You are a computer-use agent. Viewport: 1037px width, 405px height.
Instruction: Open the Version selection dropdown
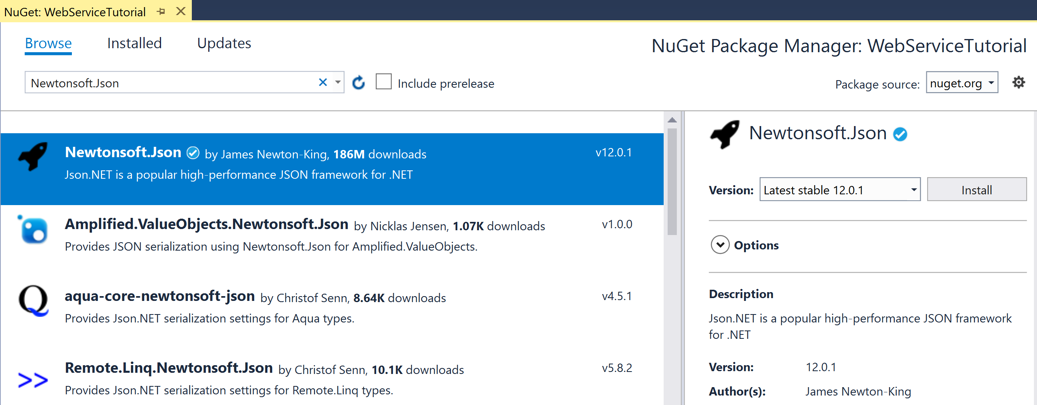point(839,190)
